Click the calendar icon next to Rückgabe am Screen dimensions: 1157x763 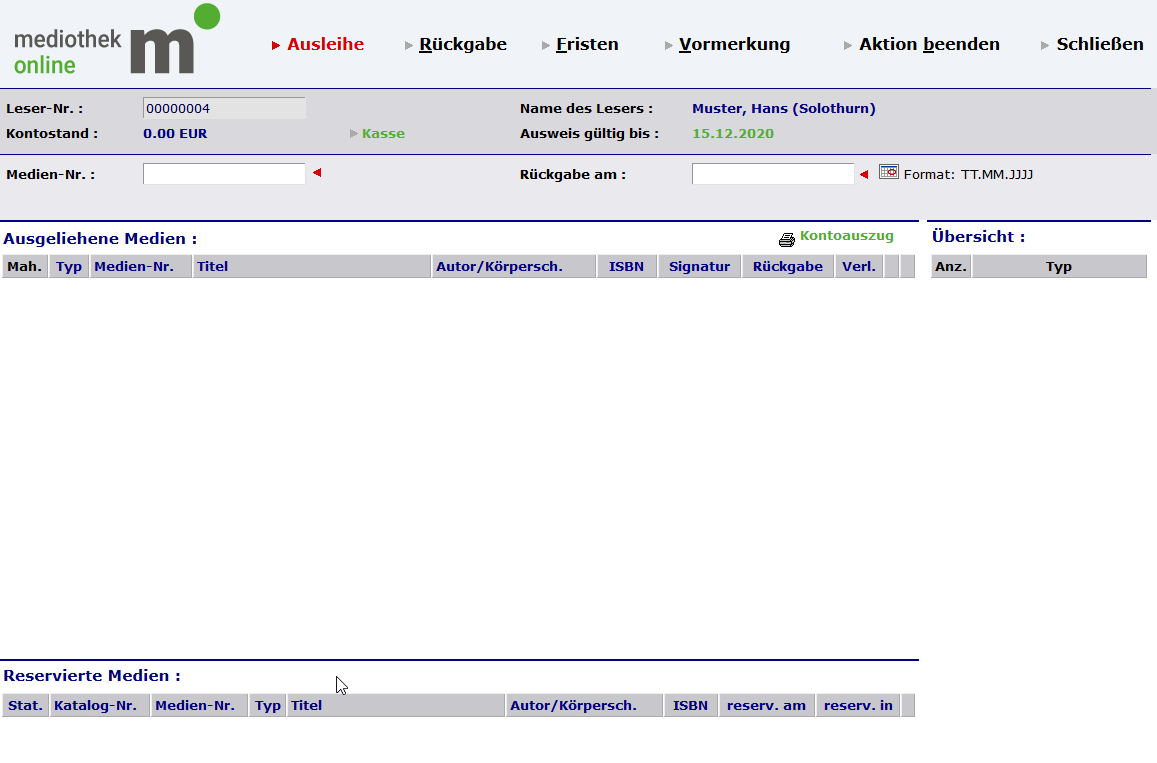[889, 172]
